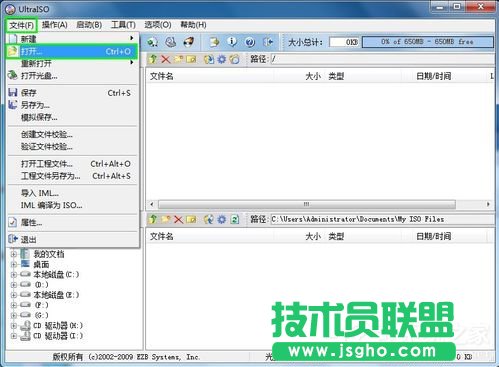499x367 pixels.
Task: Click blue gear icon in upper pane toolbar
Action: [222, 59]
